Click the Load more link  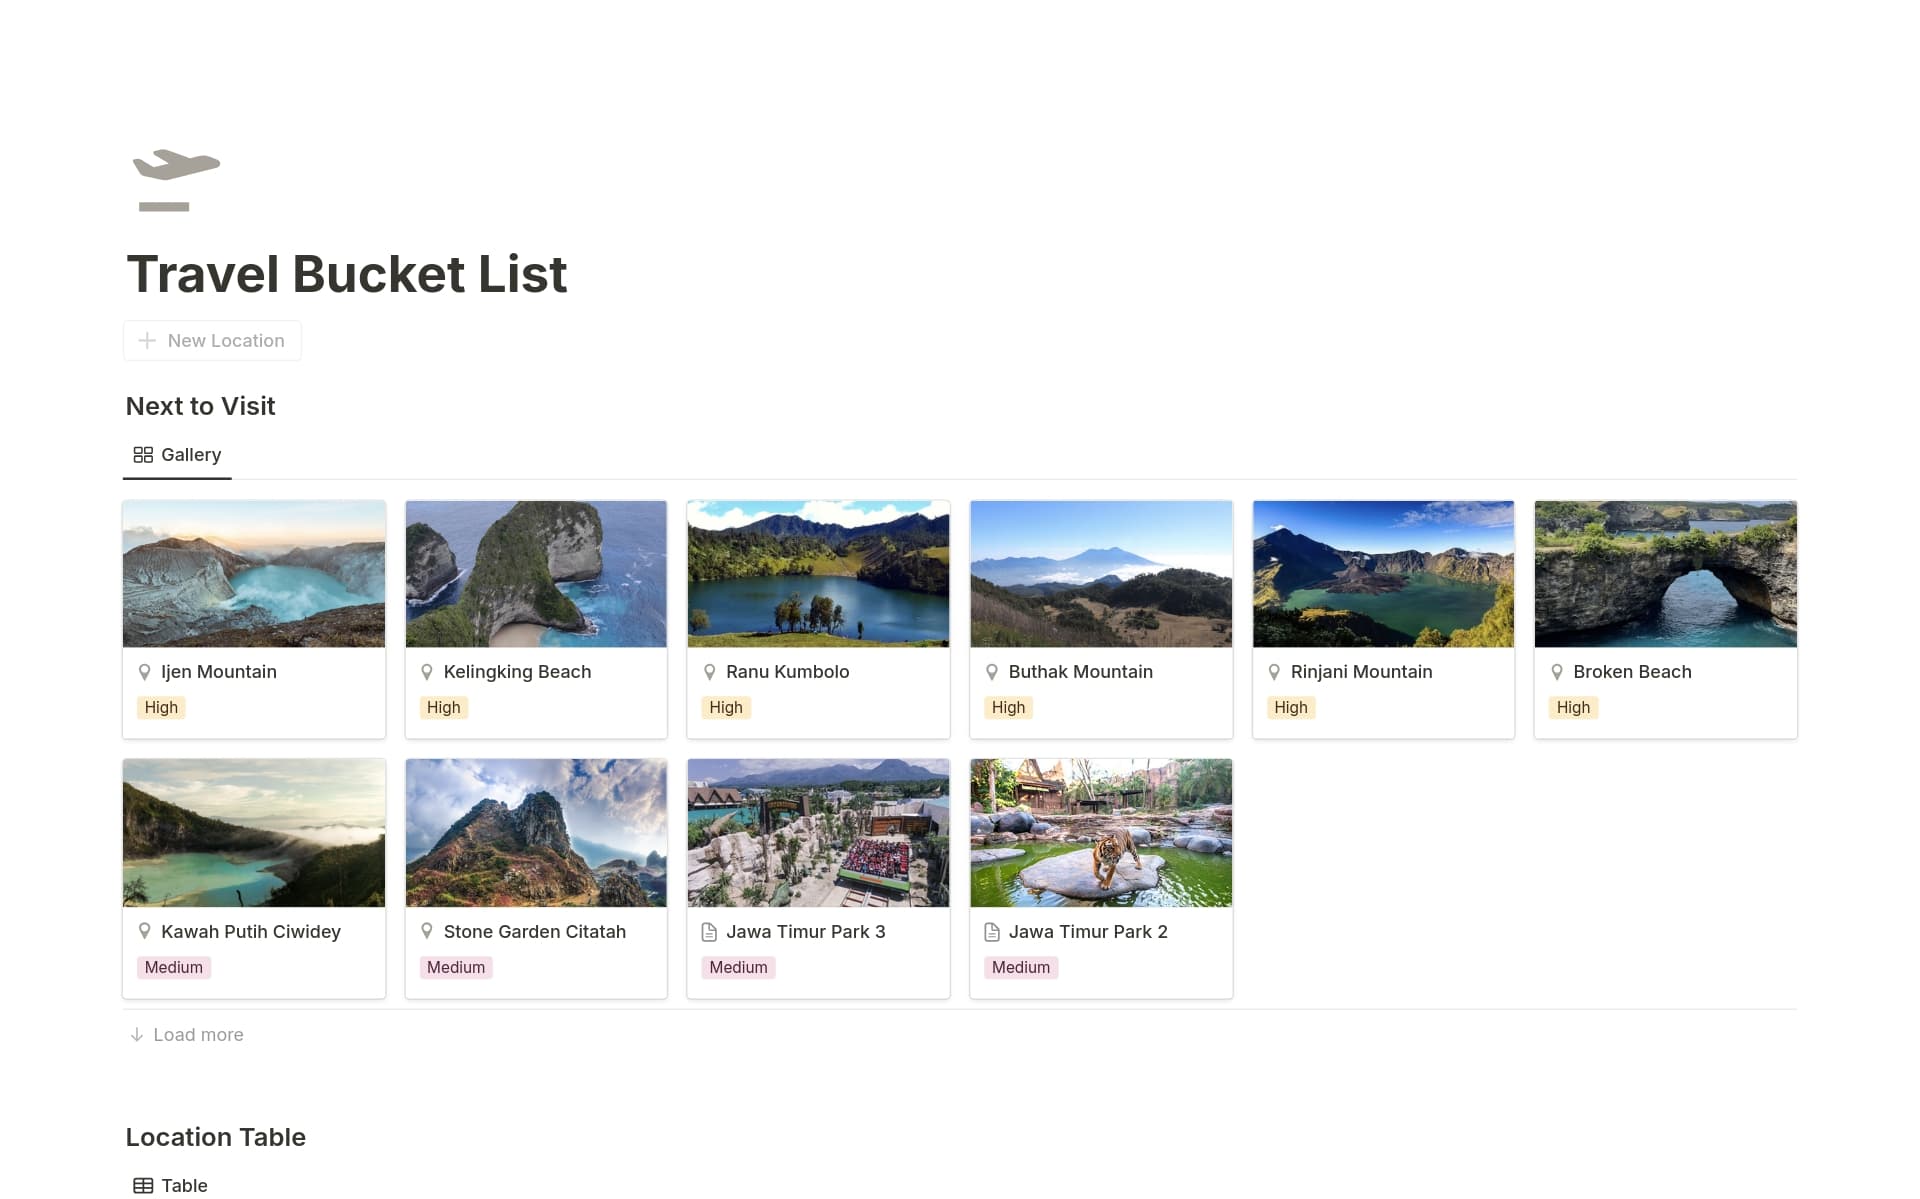point(197,1034)
